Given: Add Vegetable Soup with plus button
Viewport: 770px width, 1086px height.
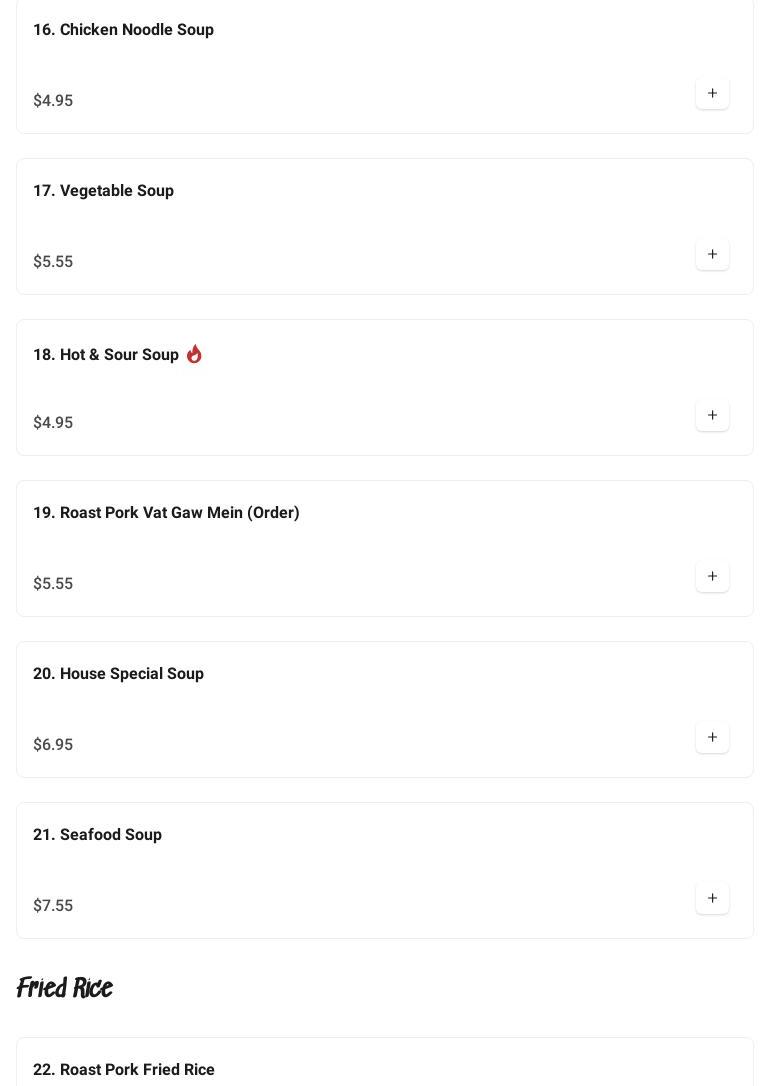Looking at the screenshot, I should pyautogui.click(x=712, y=254).
